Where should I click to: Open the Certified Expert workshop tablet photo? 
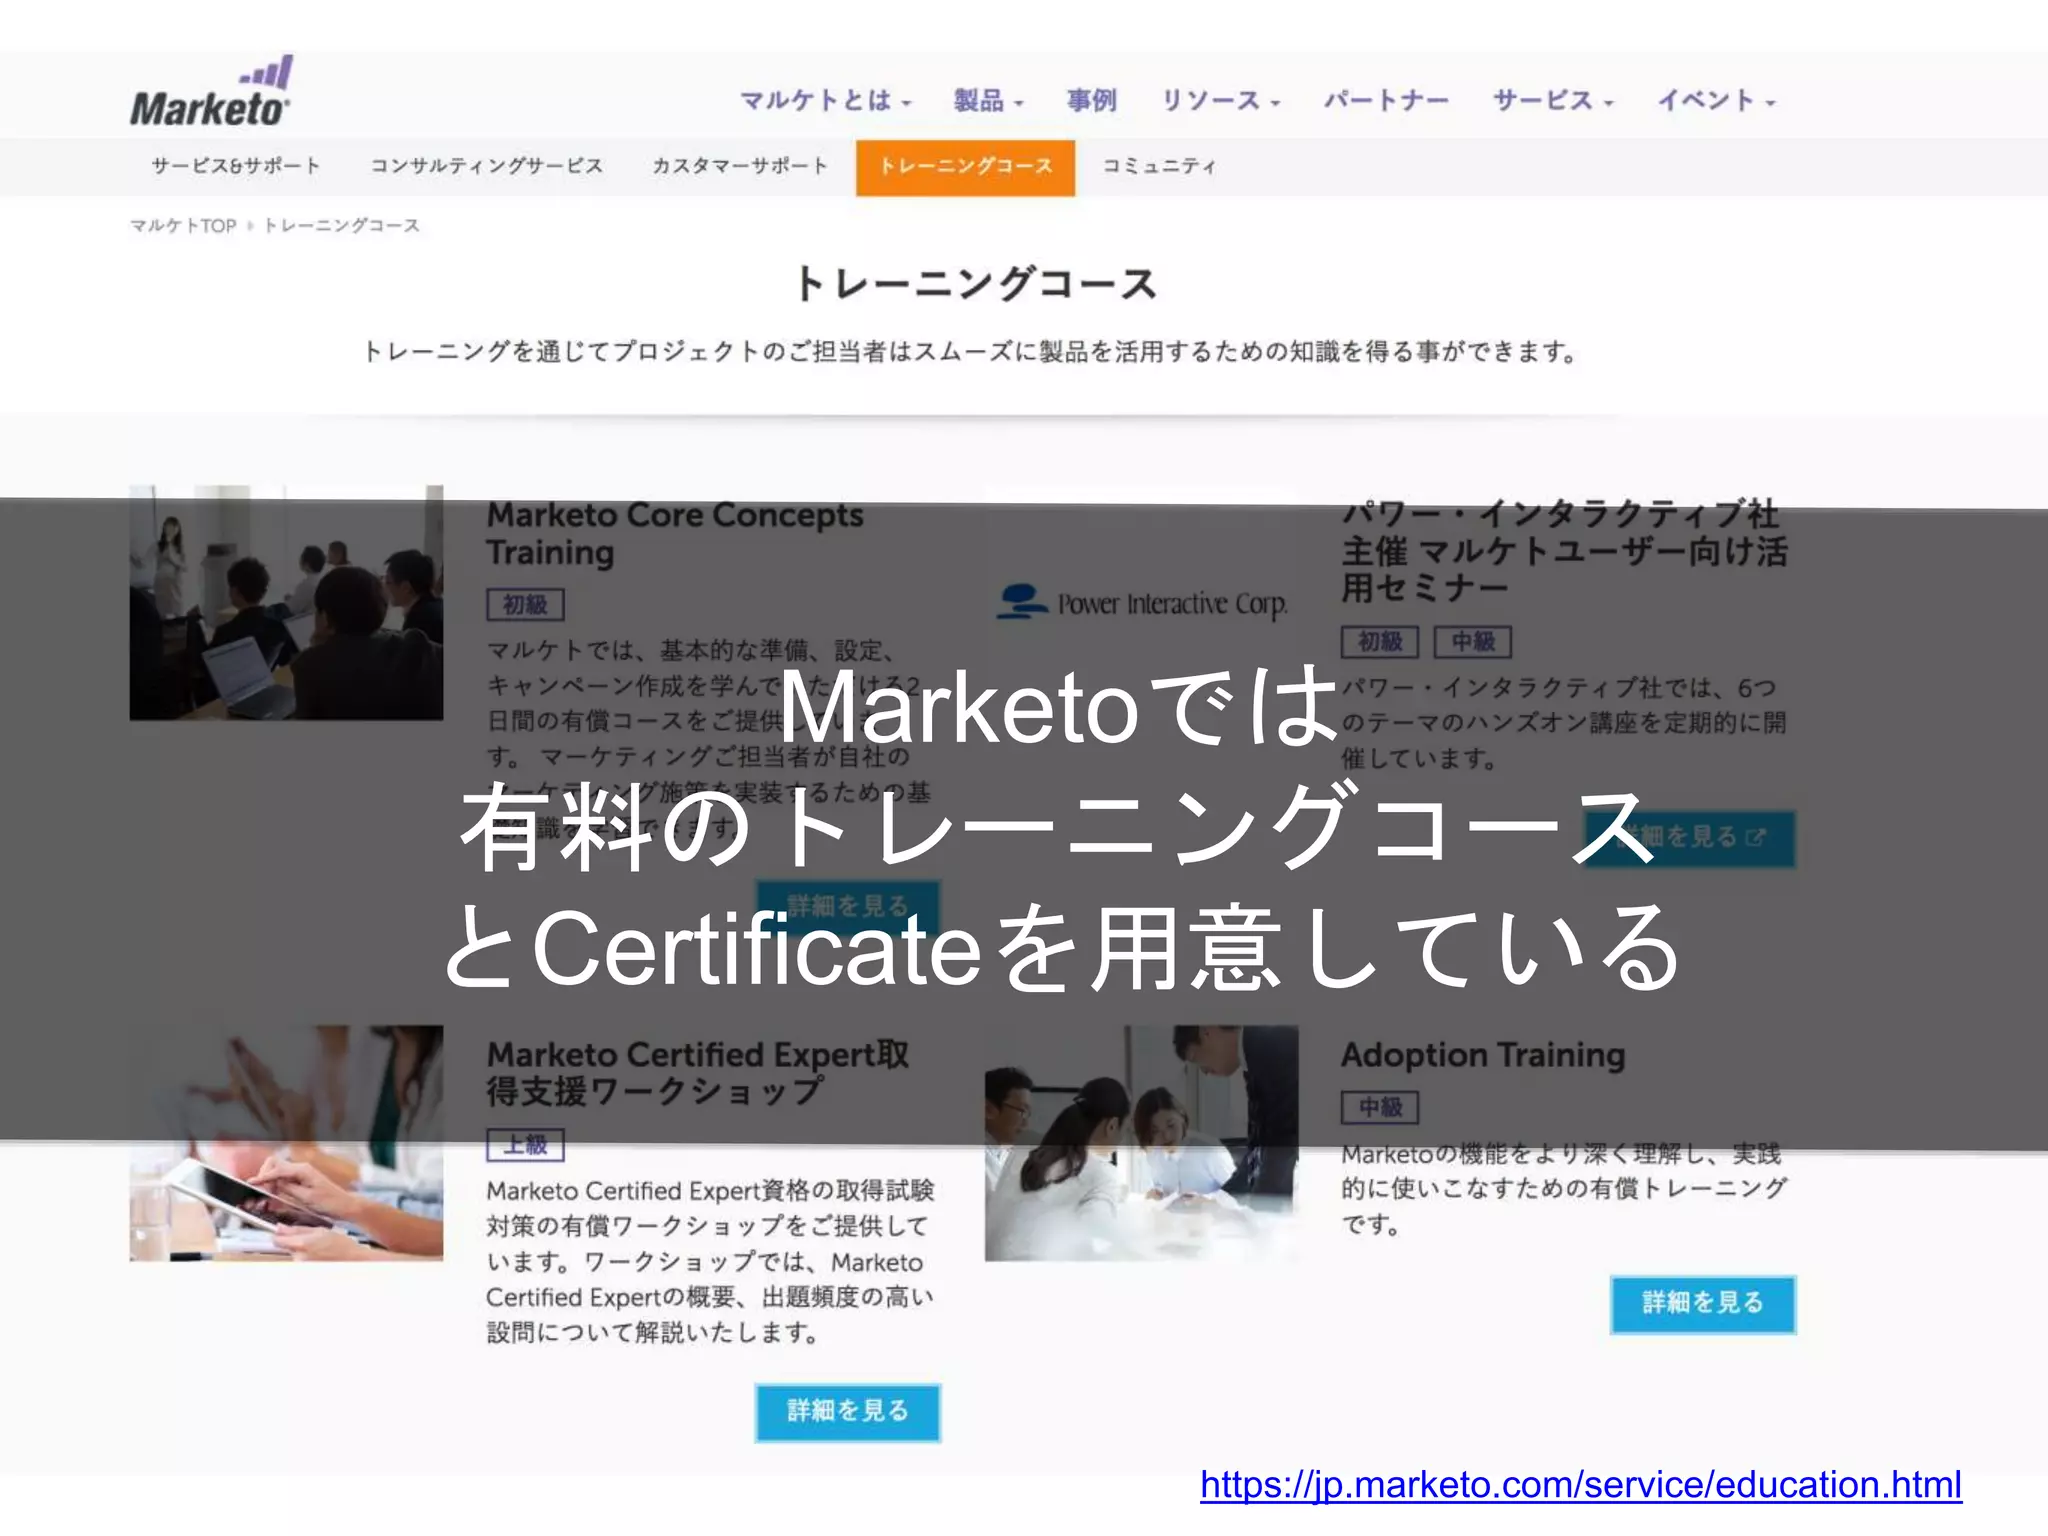click(x=286, y=1143)
